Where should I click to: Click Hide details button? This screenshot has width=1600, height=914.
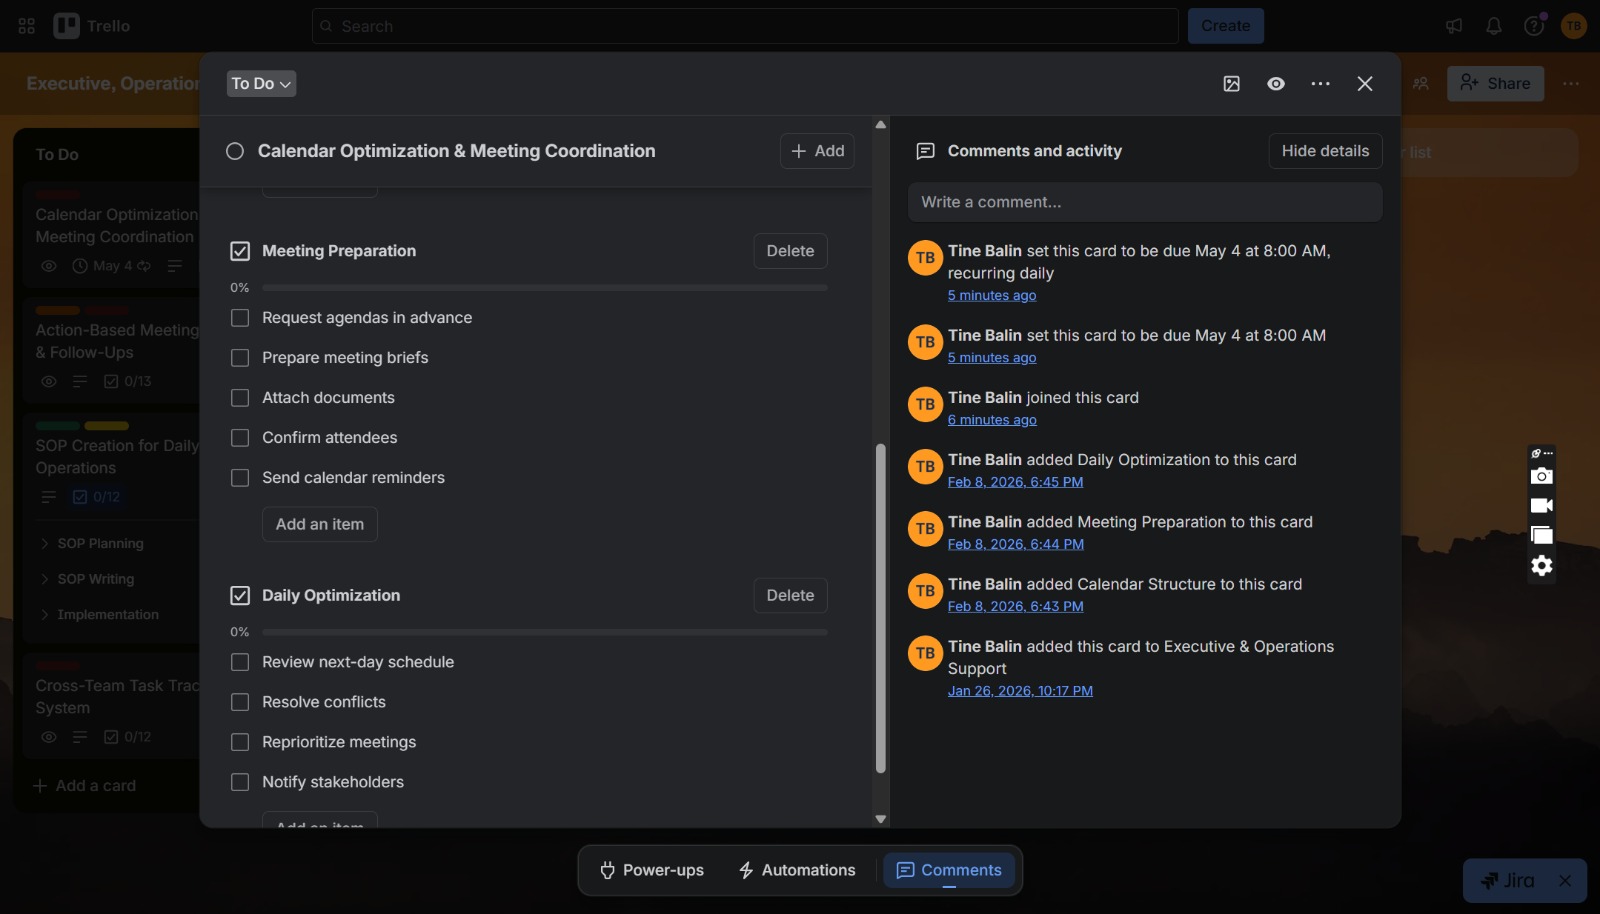1325,151
